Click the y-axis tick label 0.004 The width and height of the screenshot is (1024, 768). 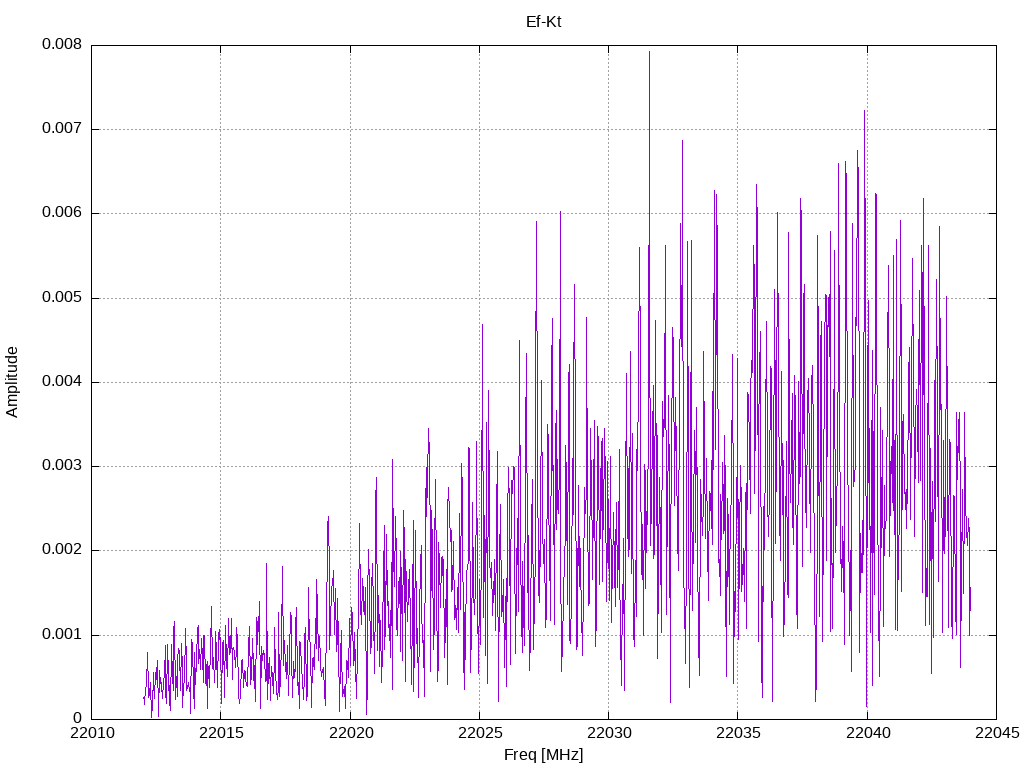click(62, 382)
